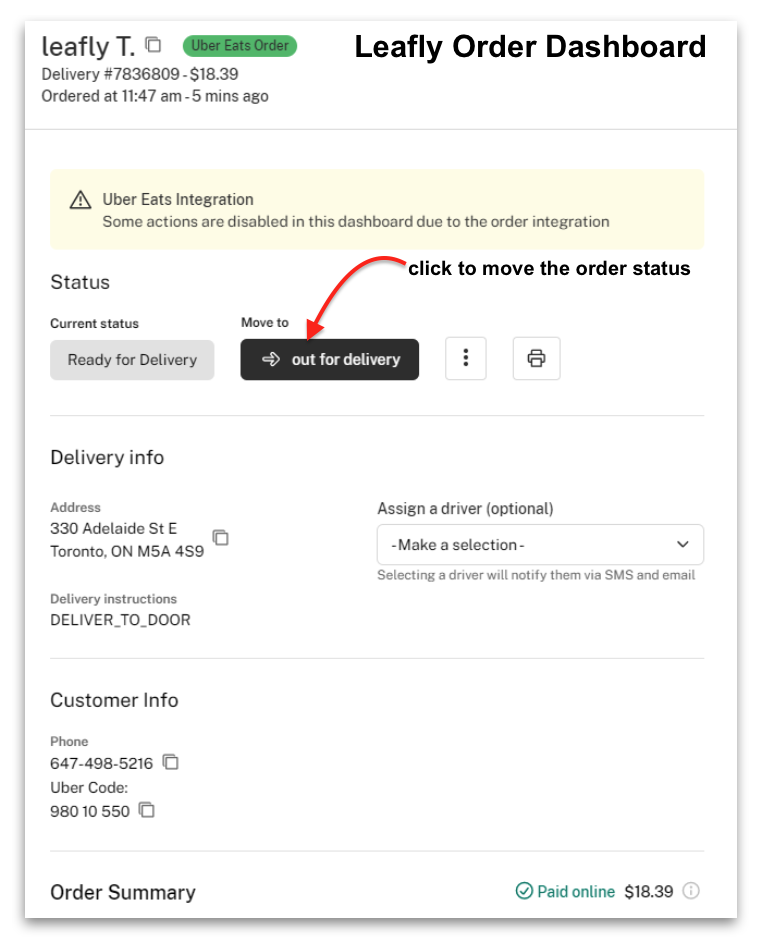766x946 pixels.
Task: Click the 330 Adelaide St E address
Action: (113, 529)
